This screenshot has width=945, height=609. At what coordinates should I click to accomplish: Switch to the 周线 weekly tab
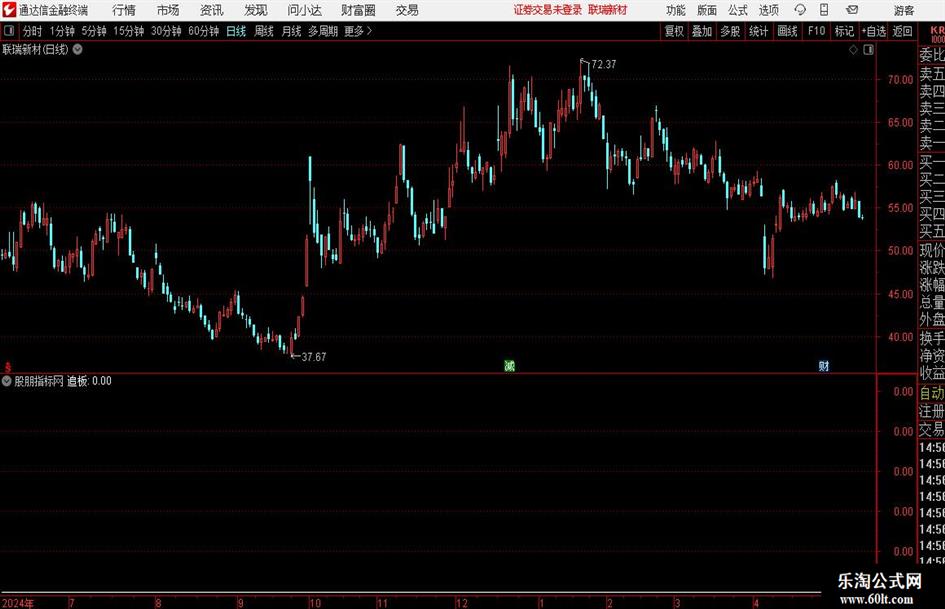click(264, 31)
